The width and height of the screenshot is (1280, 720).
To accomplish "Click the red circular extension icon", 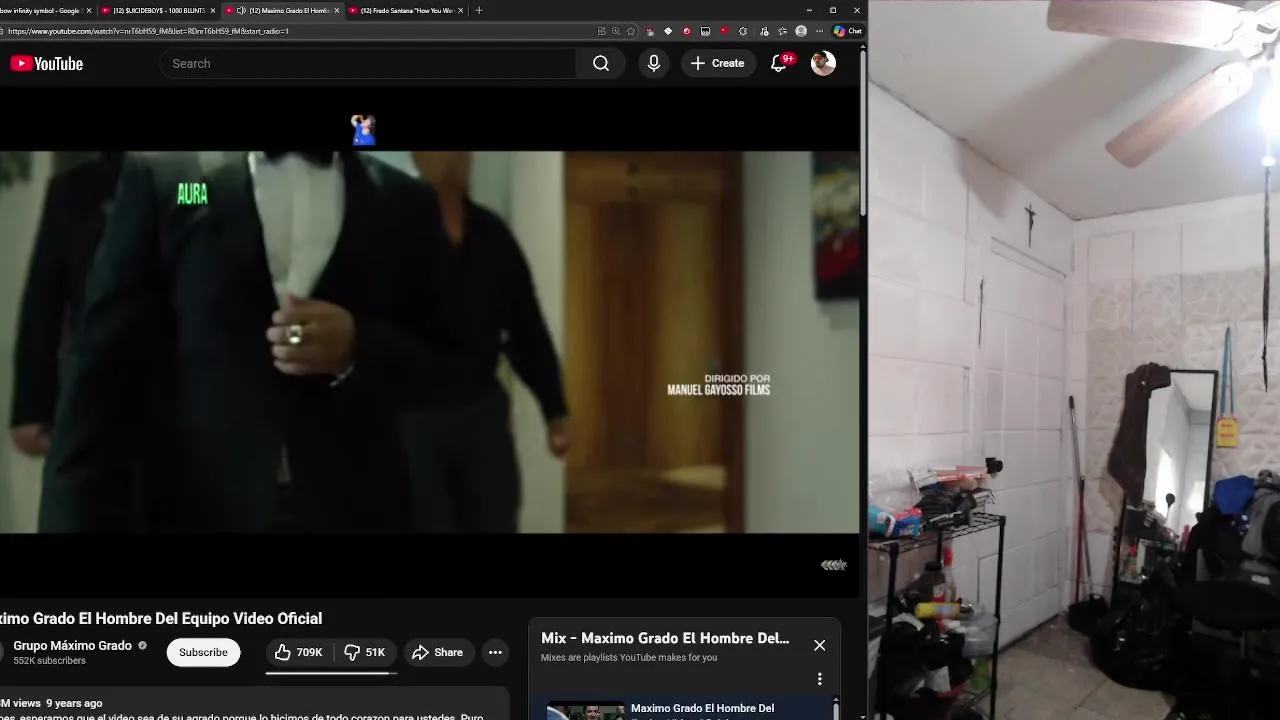I will [x=687, y=31].
